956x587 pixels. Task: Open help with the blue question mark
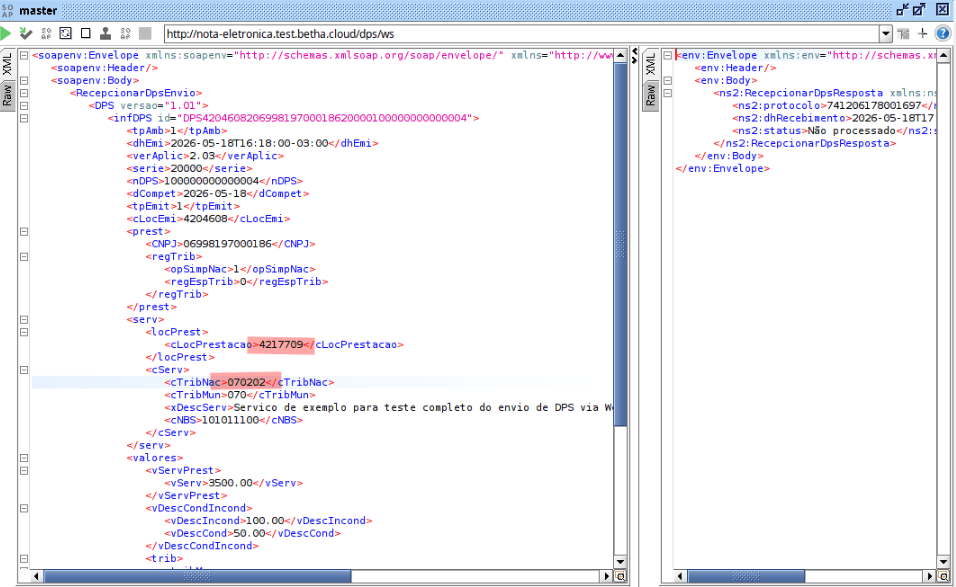point(943,34)
